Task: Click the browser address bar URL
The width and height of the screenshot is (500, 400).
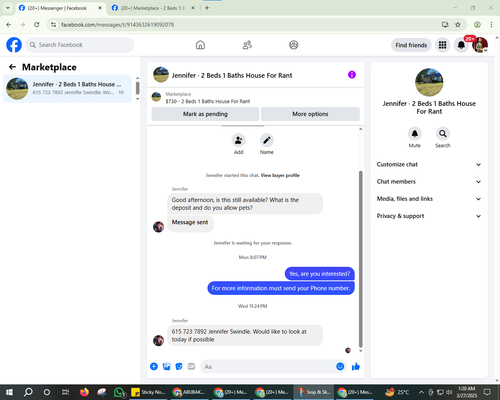Action: pyautogui.click(x=117, y=25)
